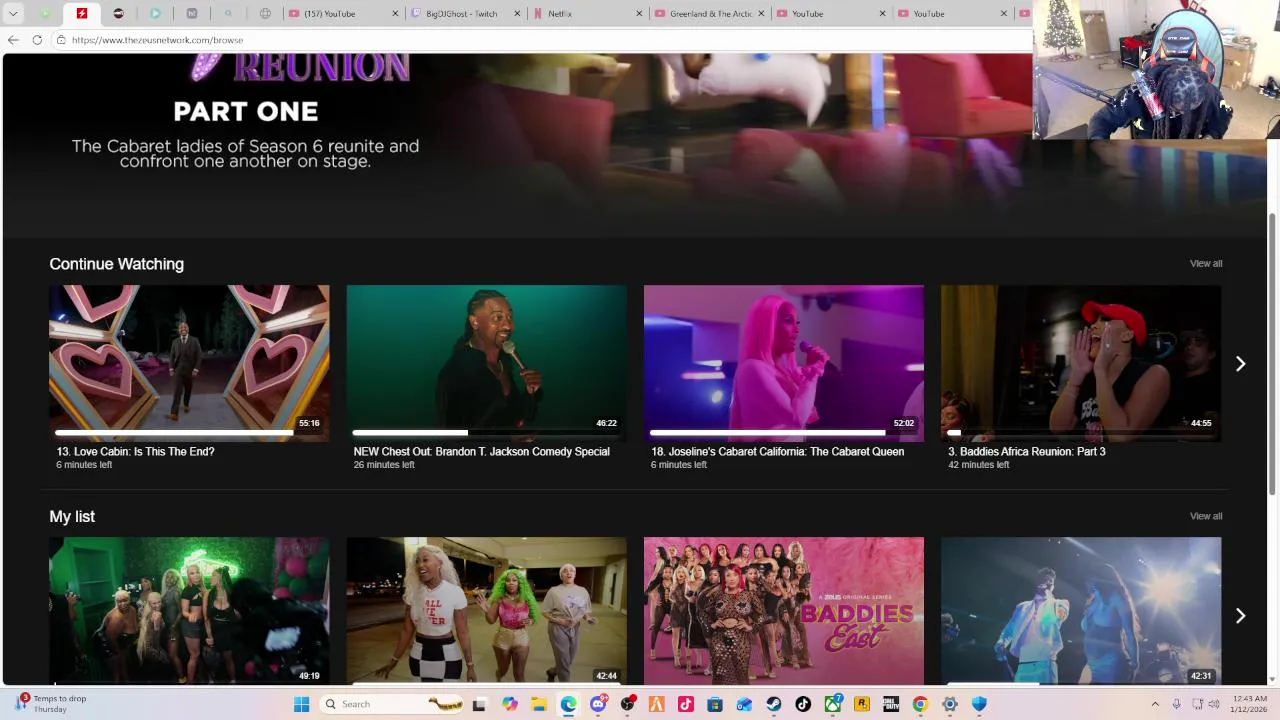Show next My list titles

tap(1240, 616)
